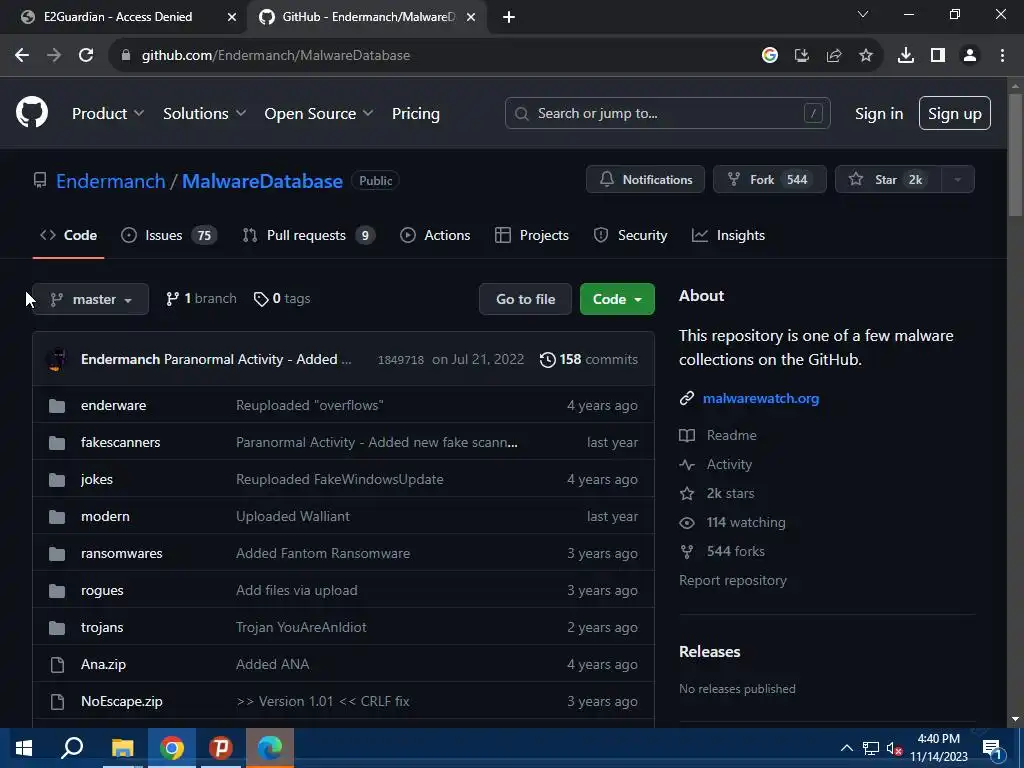Click Sign in
The width and height of the screenshot is (1024, 768).
click(x=879, y=113)
